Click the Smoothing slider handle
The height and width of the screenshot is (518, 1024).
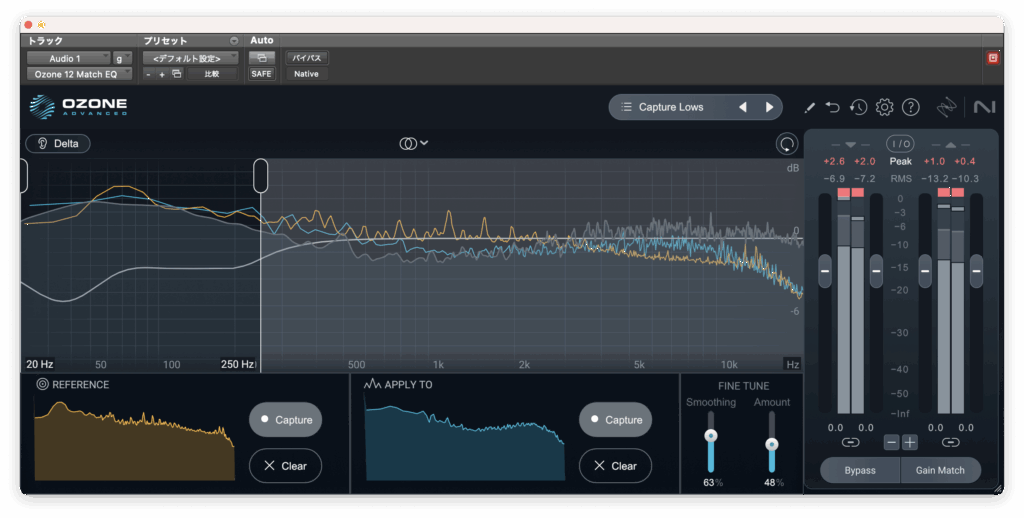point(711,436)
